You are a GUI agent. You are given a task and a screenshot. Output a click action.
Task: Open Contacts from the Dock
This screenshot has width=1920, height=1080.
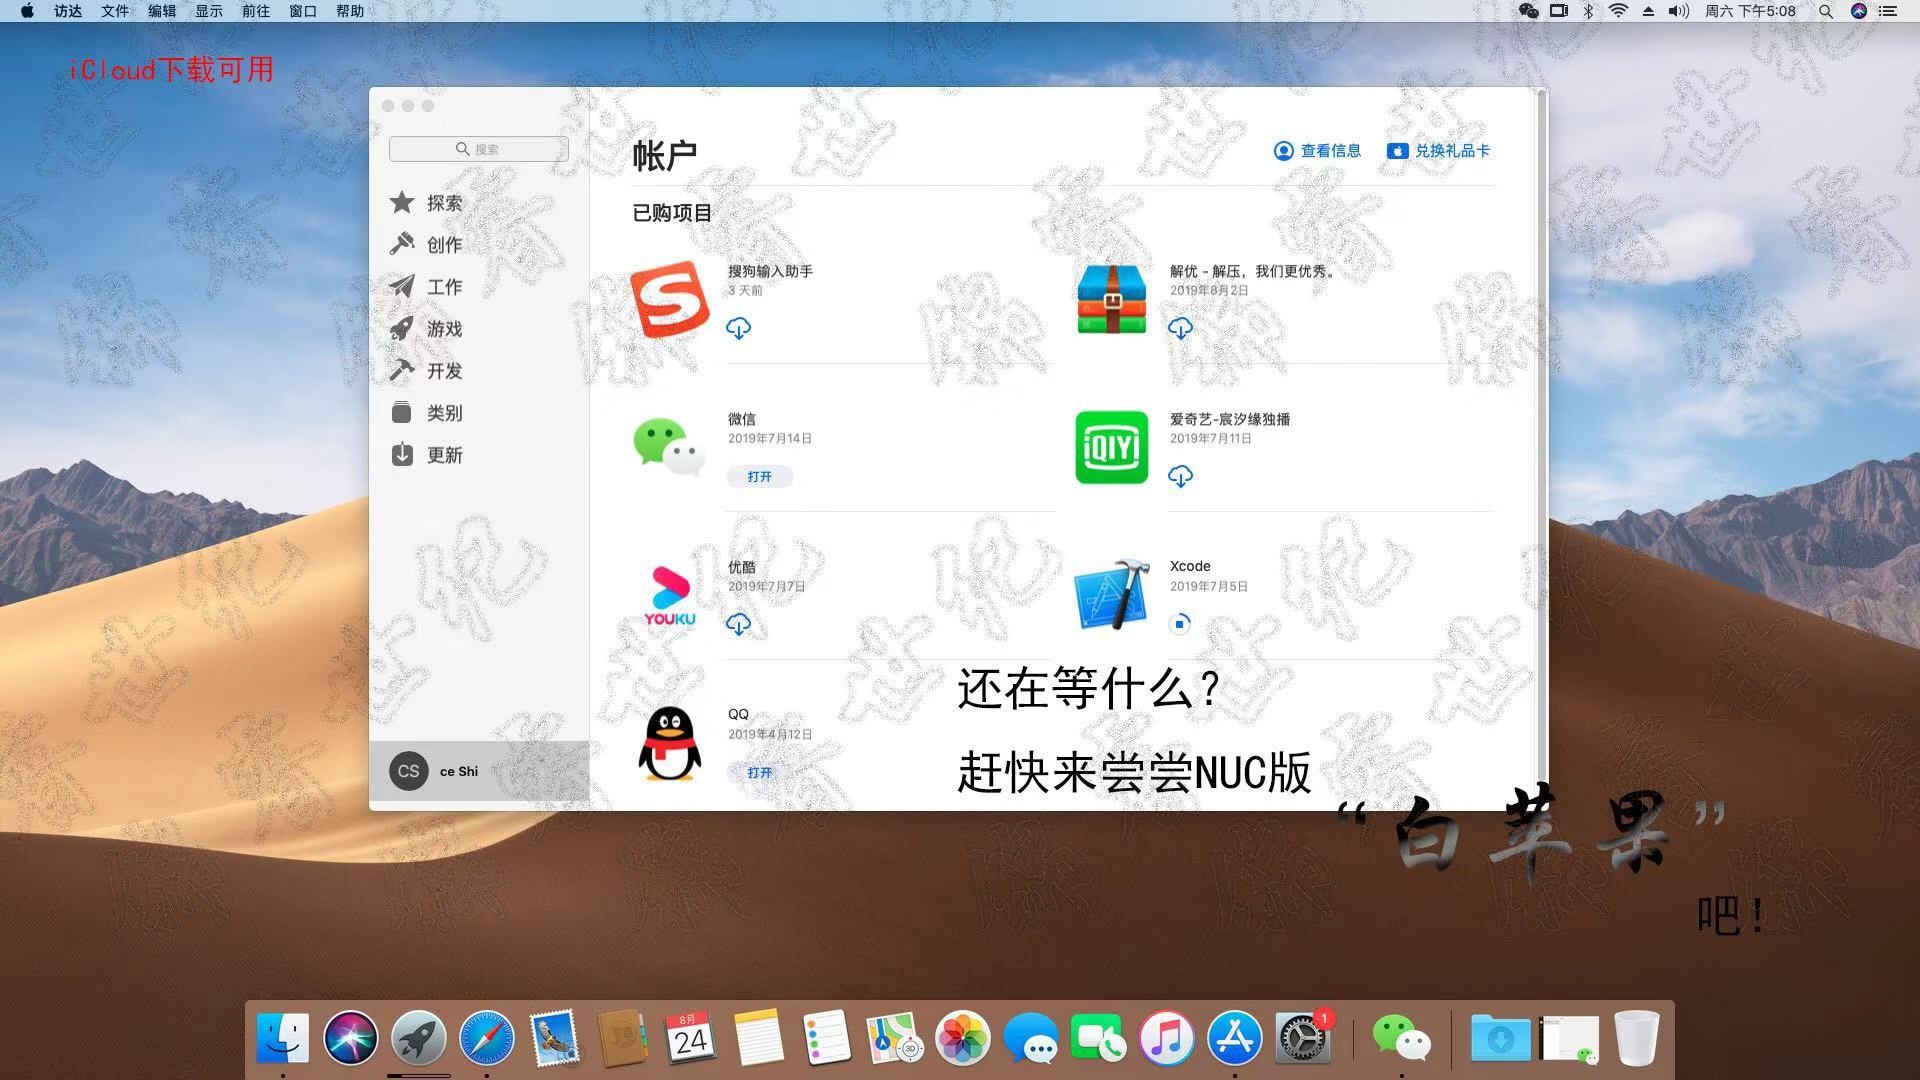pyautogui.click(x=622, y=1038)
